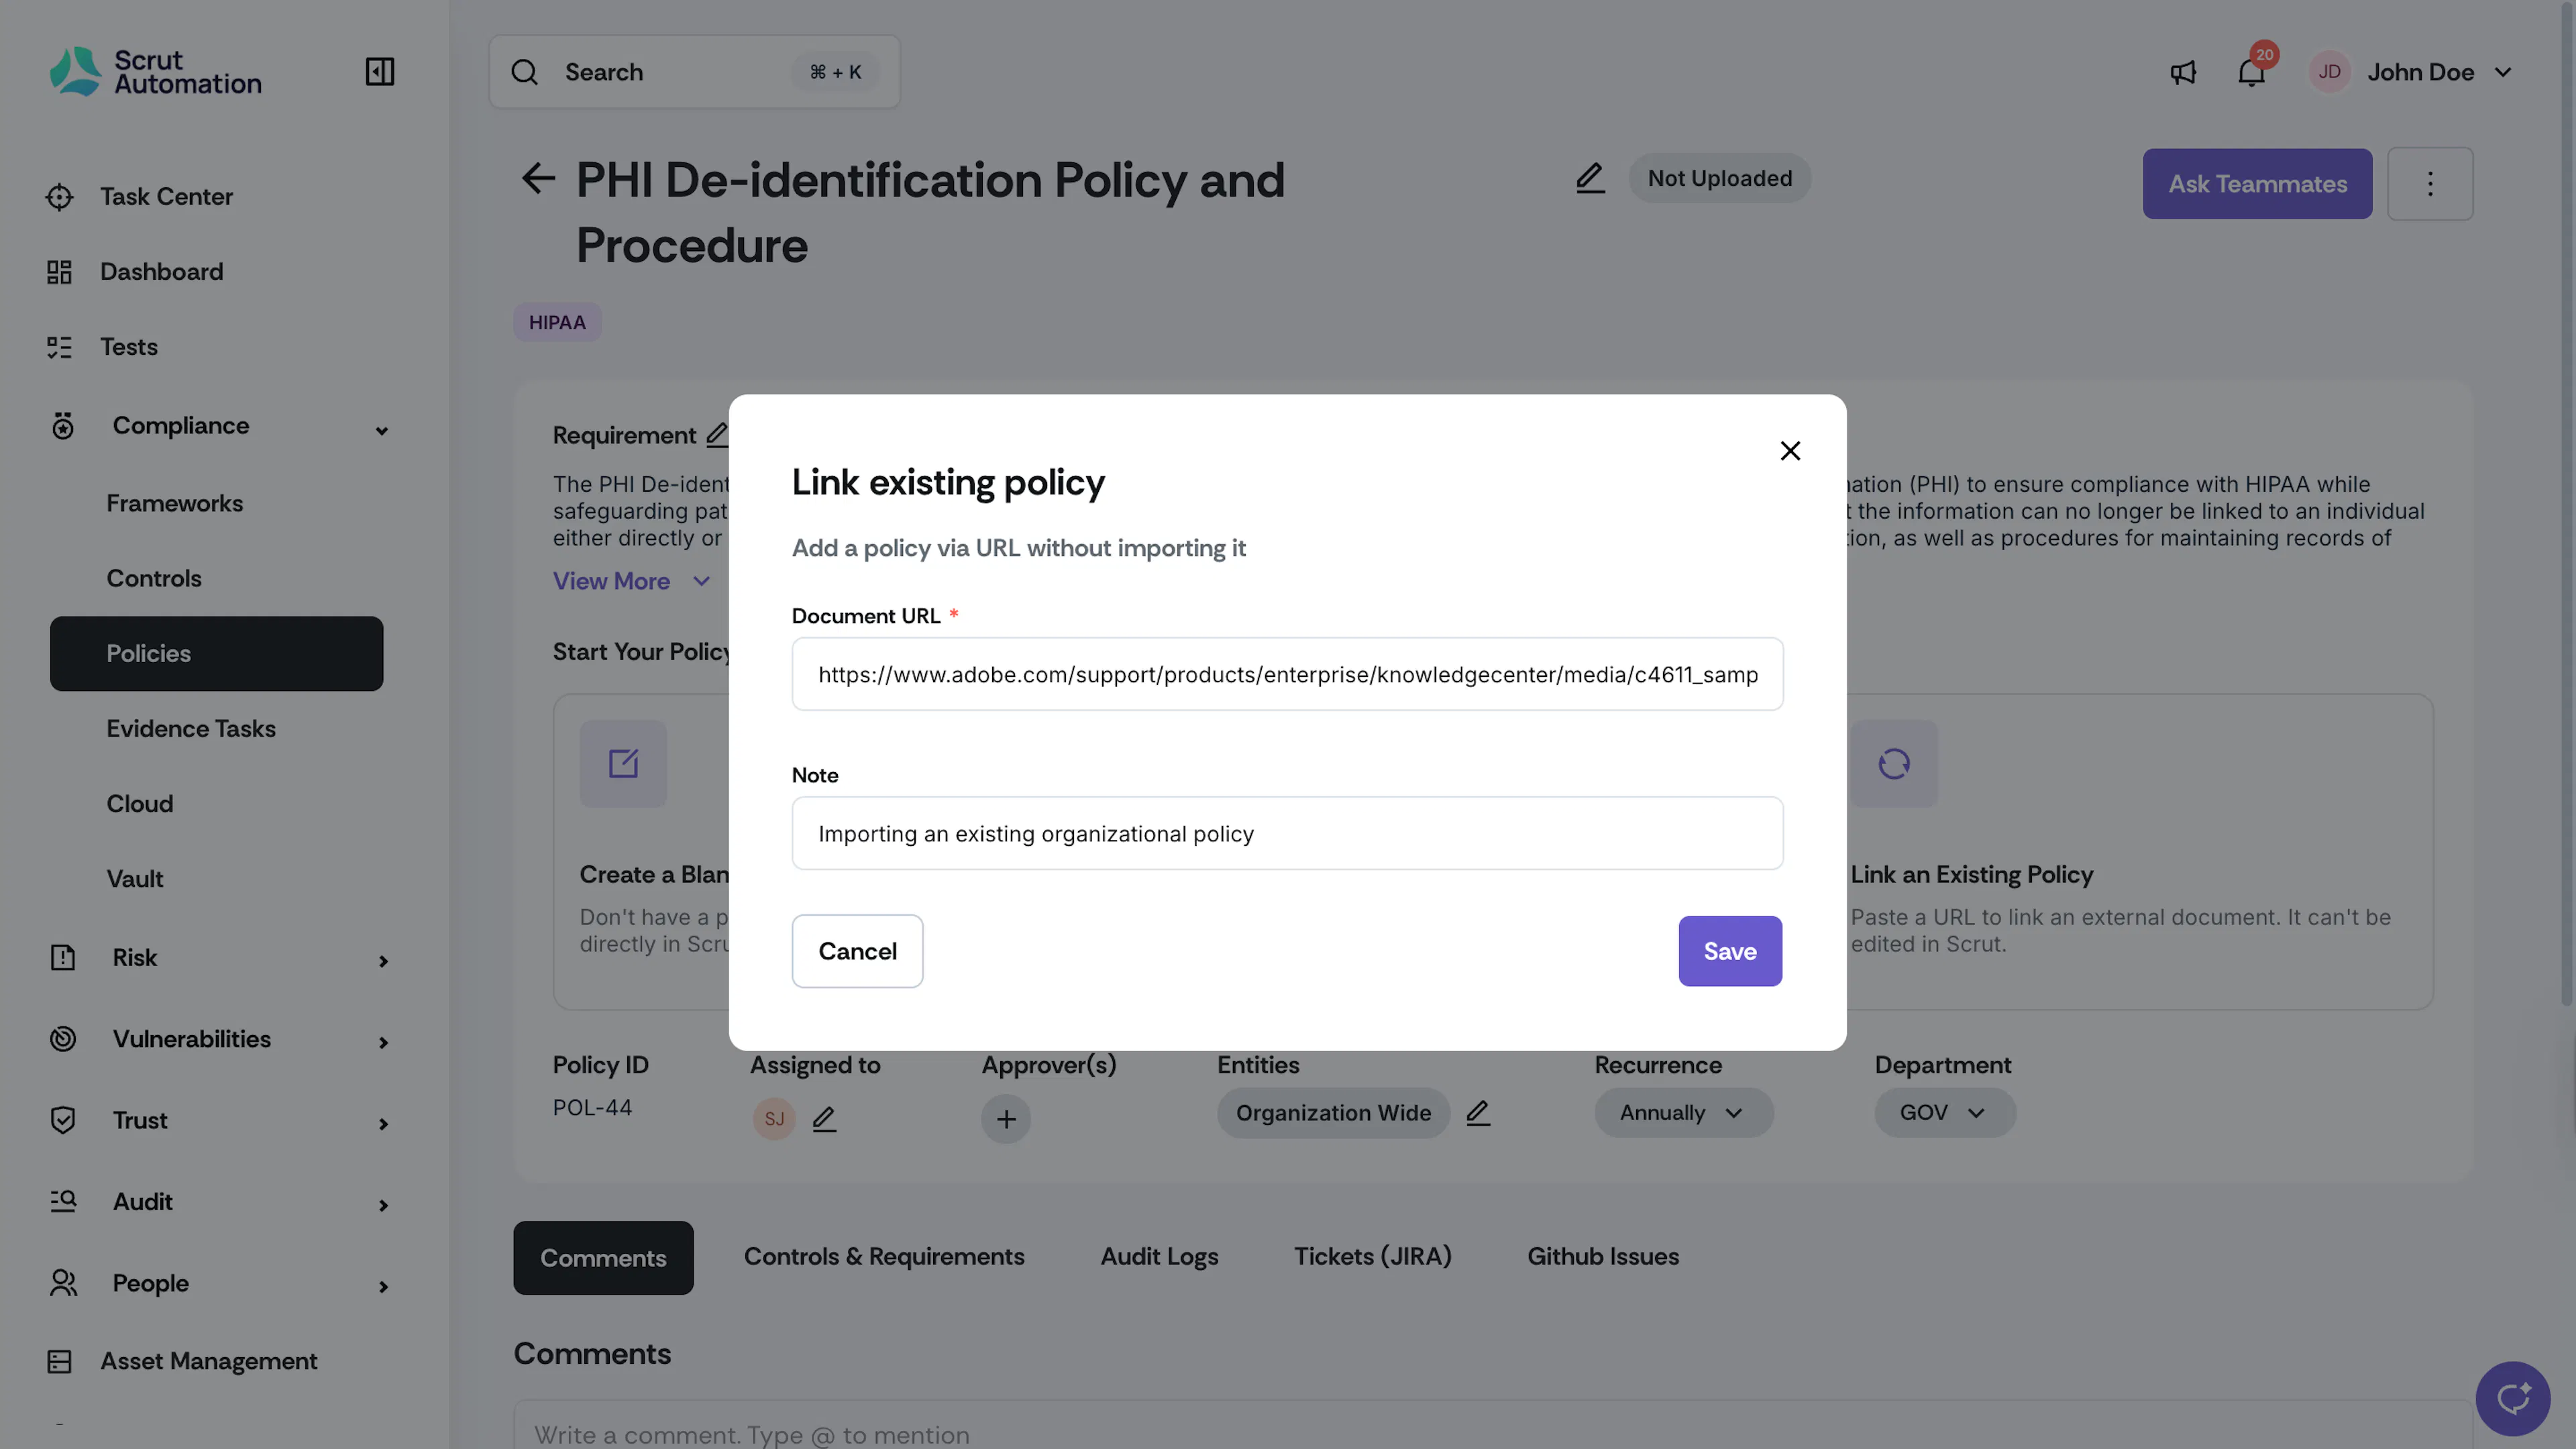Open the chat assistant floating icon

[x=2513, y=1398]
